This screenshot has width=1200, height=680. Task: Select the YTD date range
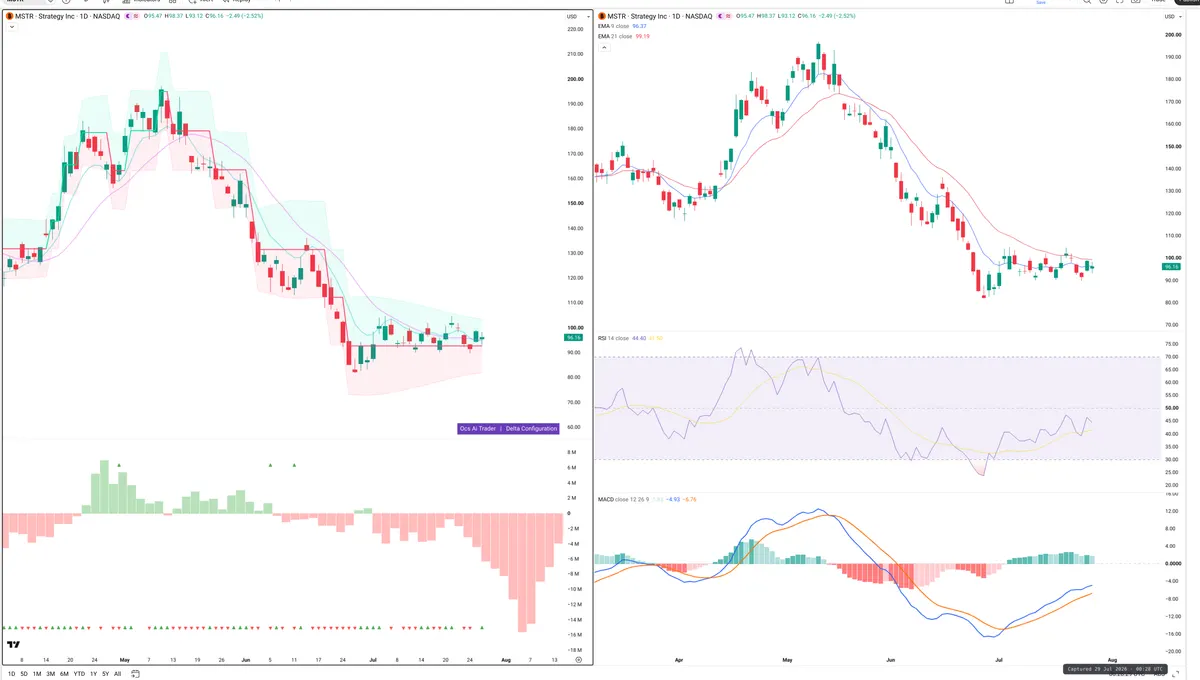tap(79, 674)
